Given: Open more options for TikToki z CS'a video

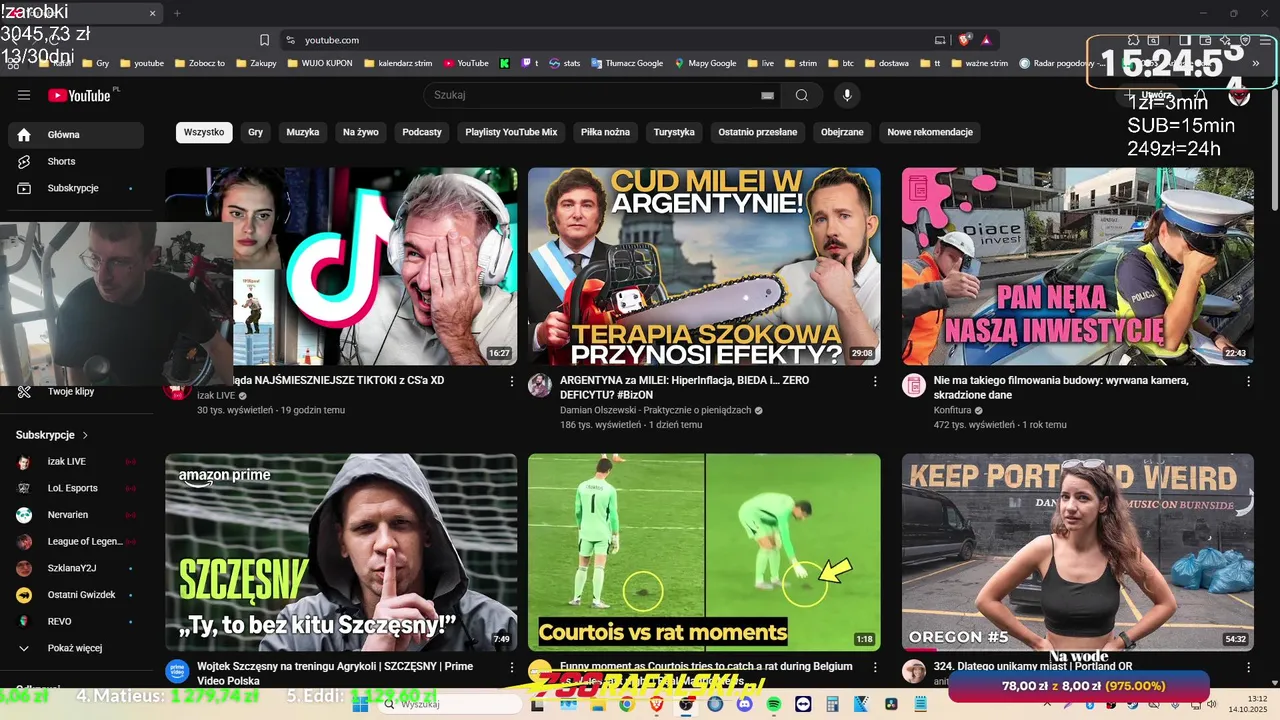Looking at the screenshot, I should click(x=512, y=382).
